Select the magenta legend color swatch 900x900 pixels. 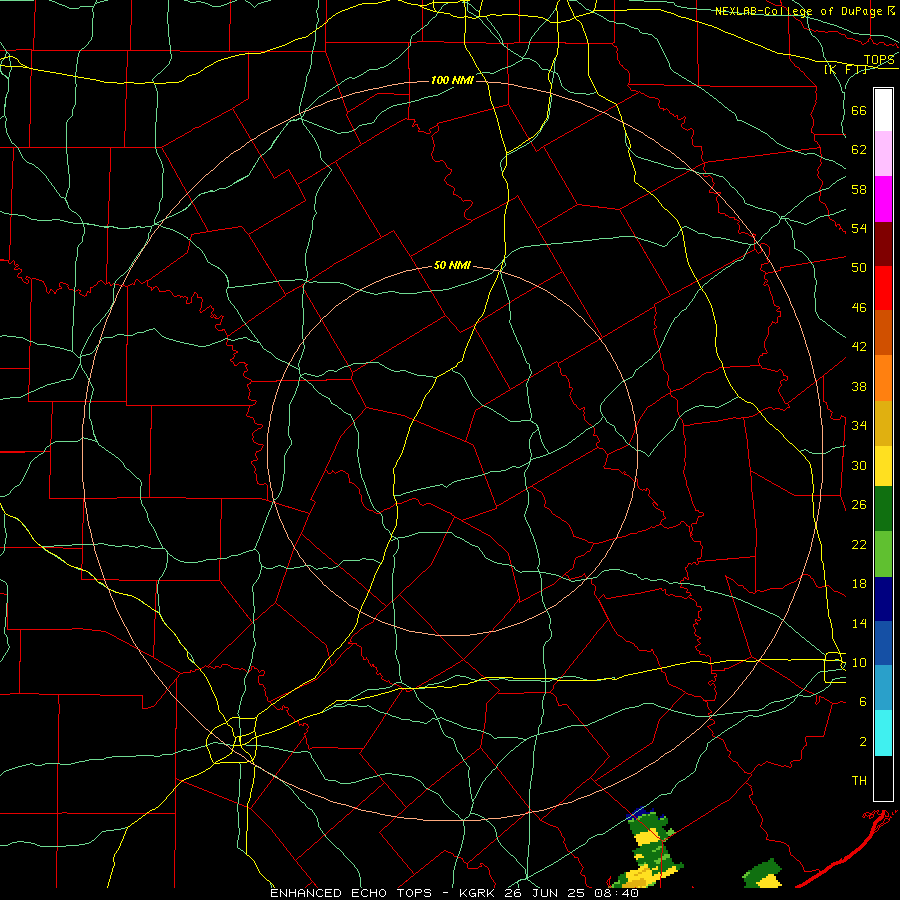coord(883,199)
